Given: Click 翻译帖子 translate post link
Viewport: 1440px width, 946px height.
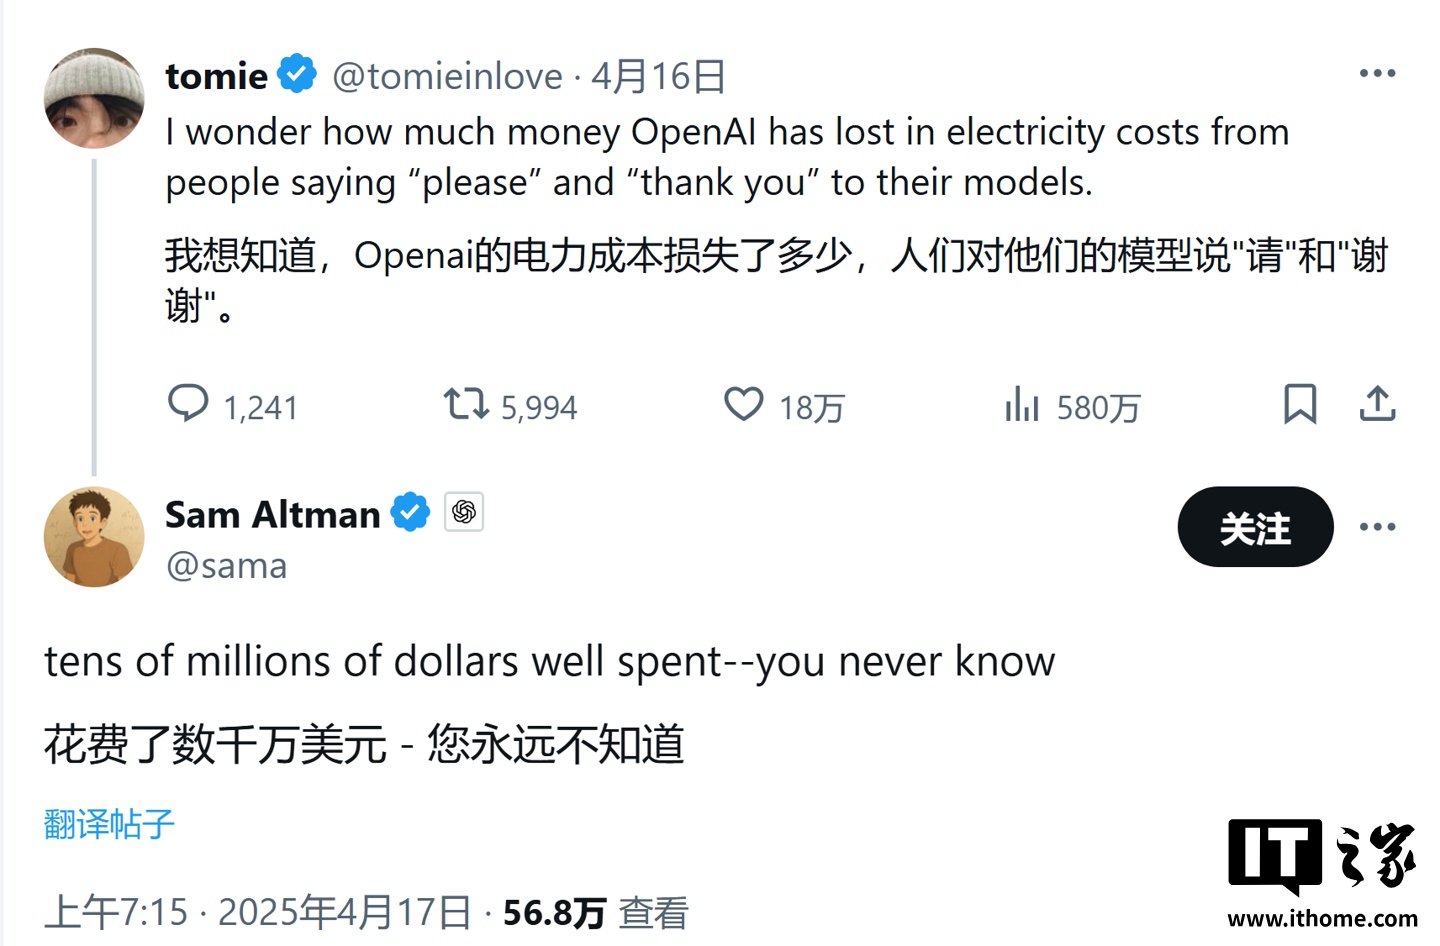Looking at the screenshot, I should [109, 824].
